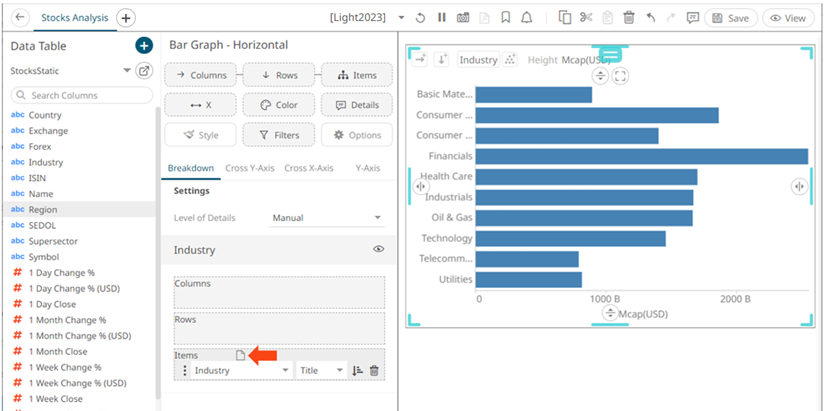Viewport: 825px width, 411px height.
Task: Click the Color button
Action: [279, 105]
